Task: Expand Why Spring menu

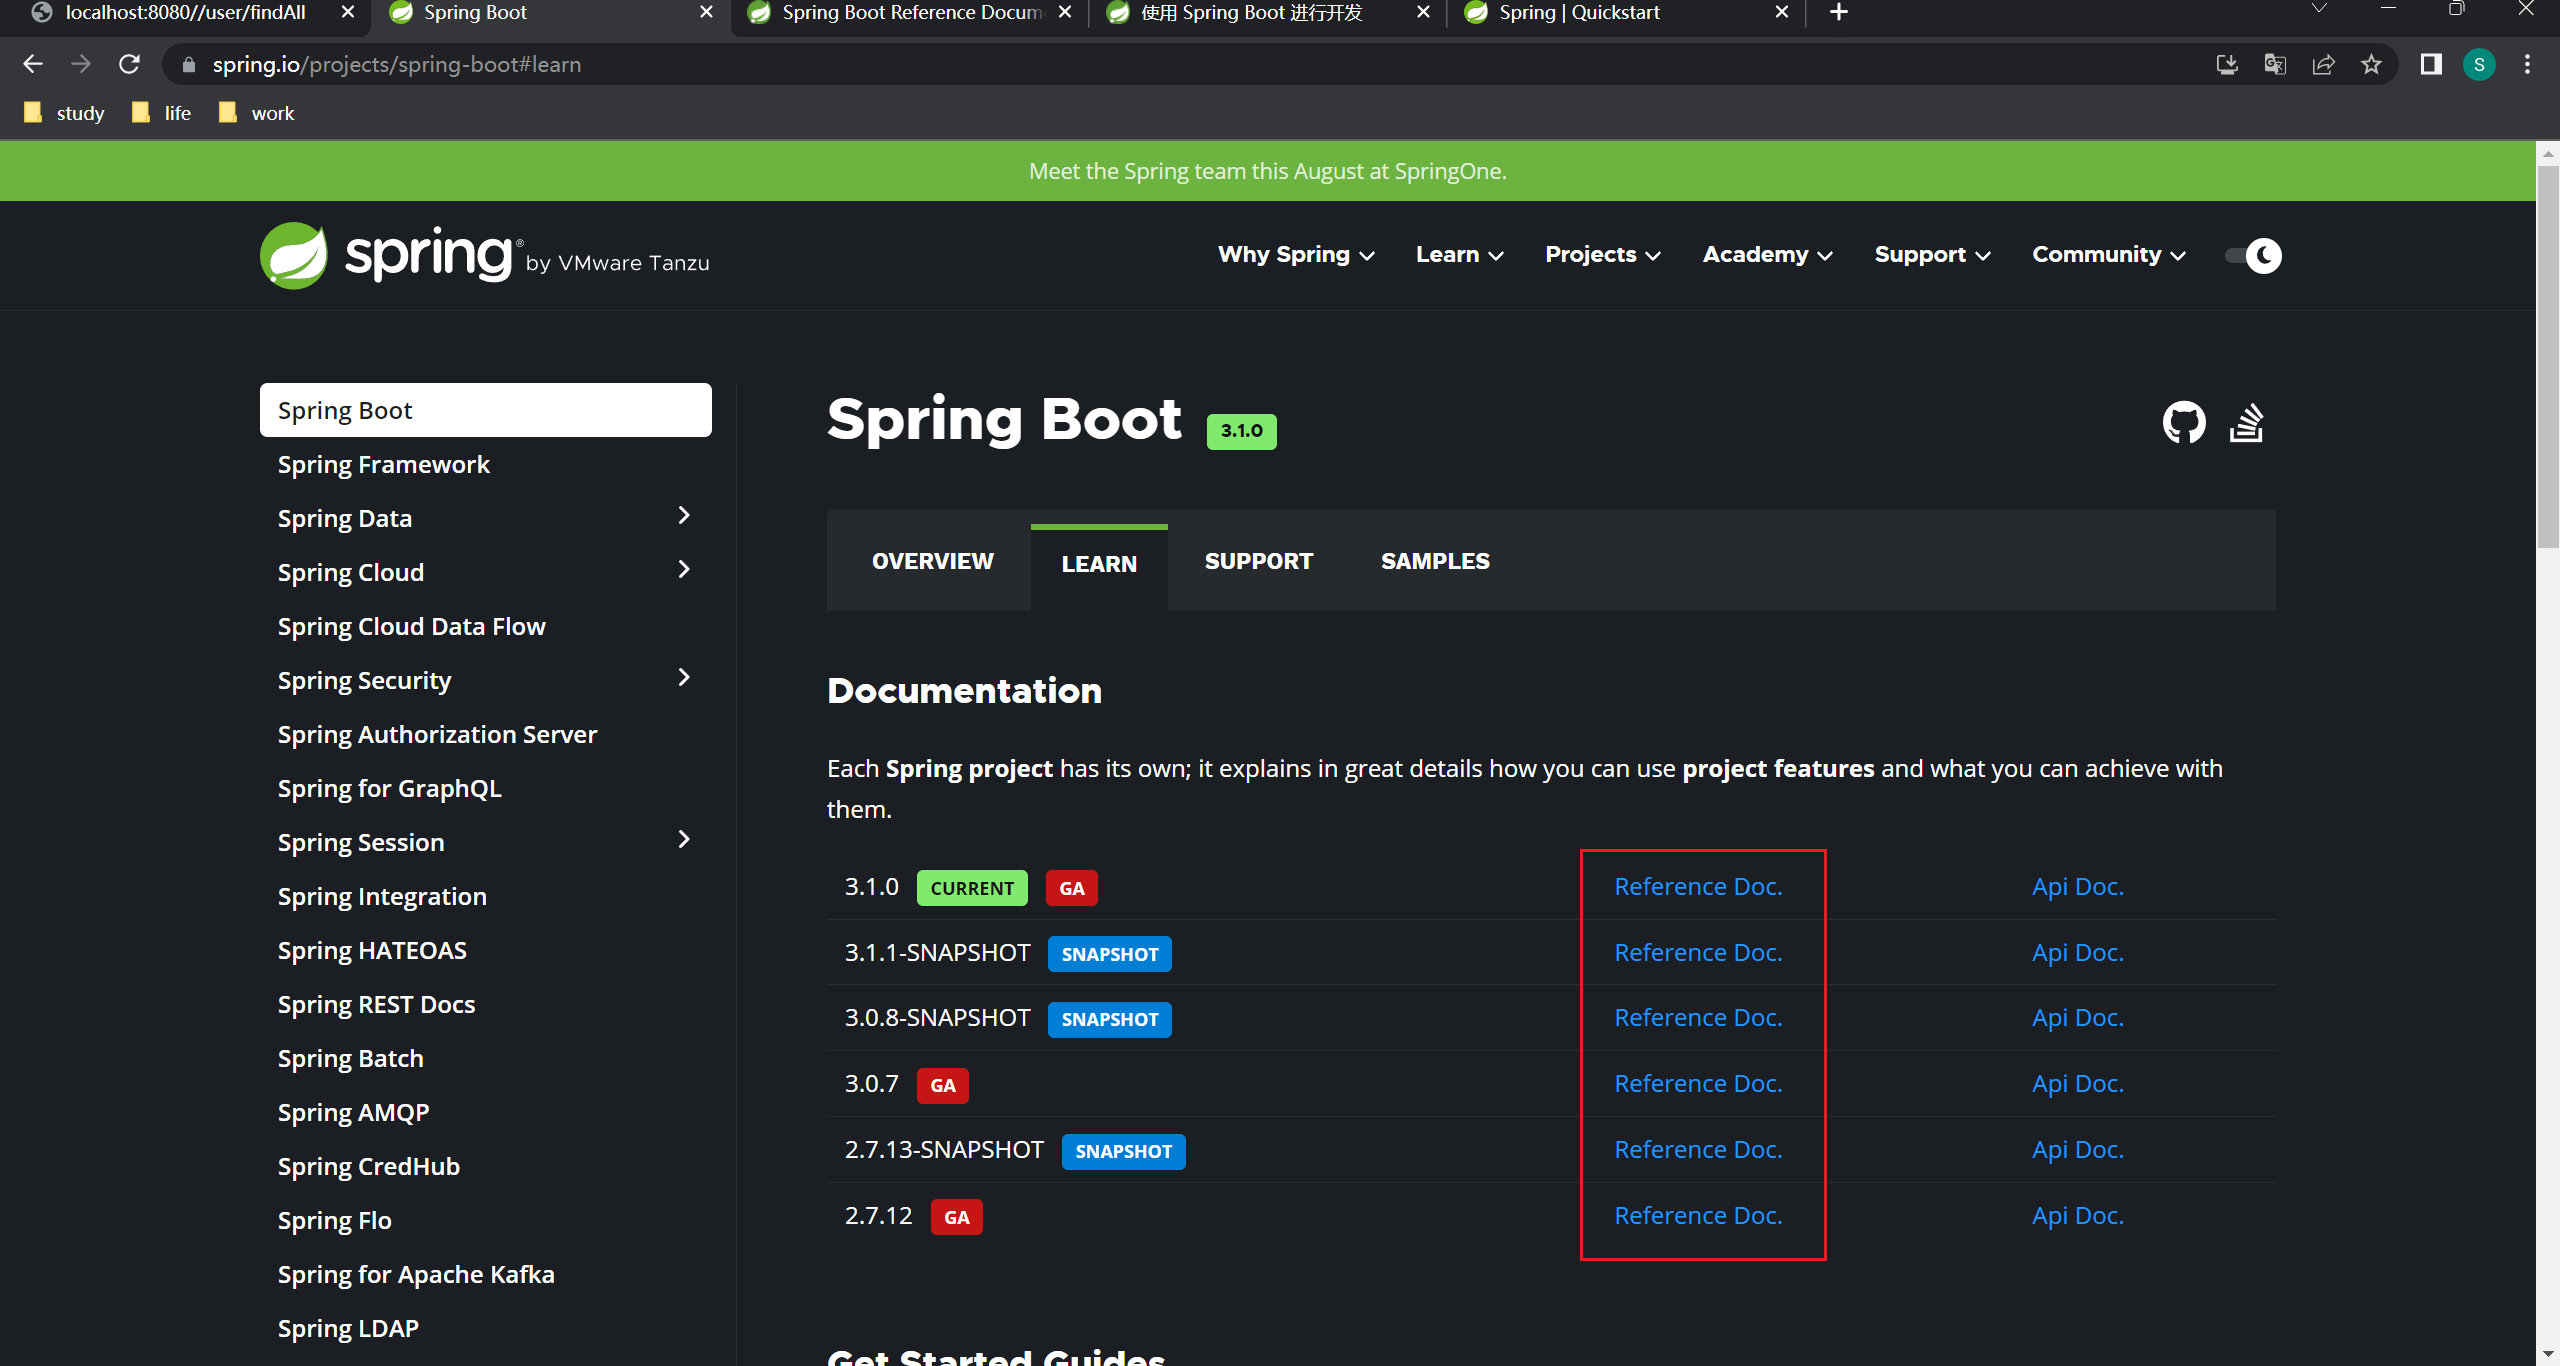Action: click(x=1296, y=255)
